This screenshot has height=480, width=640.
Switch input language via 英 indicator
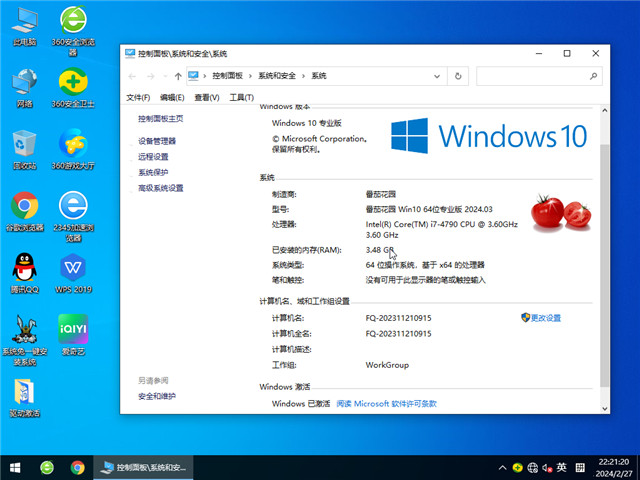(562, 468)
